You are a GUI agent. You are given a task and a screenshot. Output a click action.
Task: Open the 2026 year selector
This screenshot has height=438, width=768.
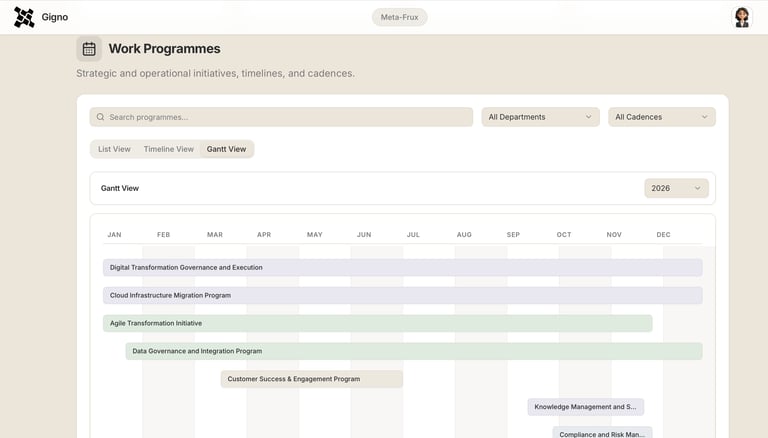click(676, 188)
